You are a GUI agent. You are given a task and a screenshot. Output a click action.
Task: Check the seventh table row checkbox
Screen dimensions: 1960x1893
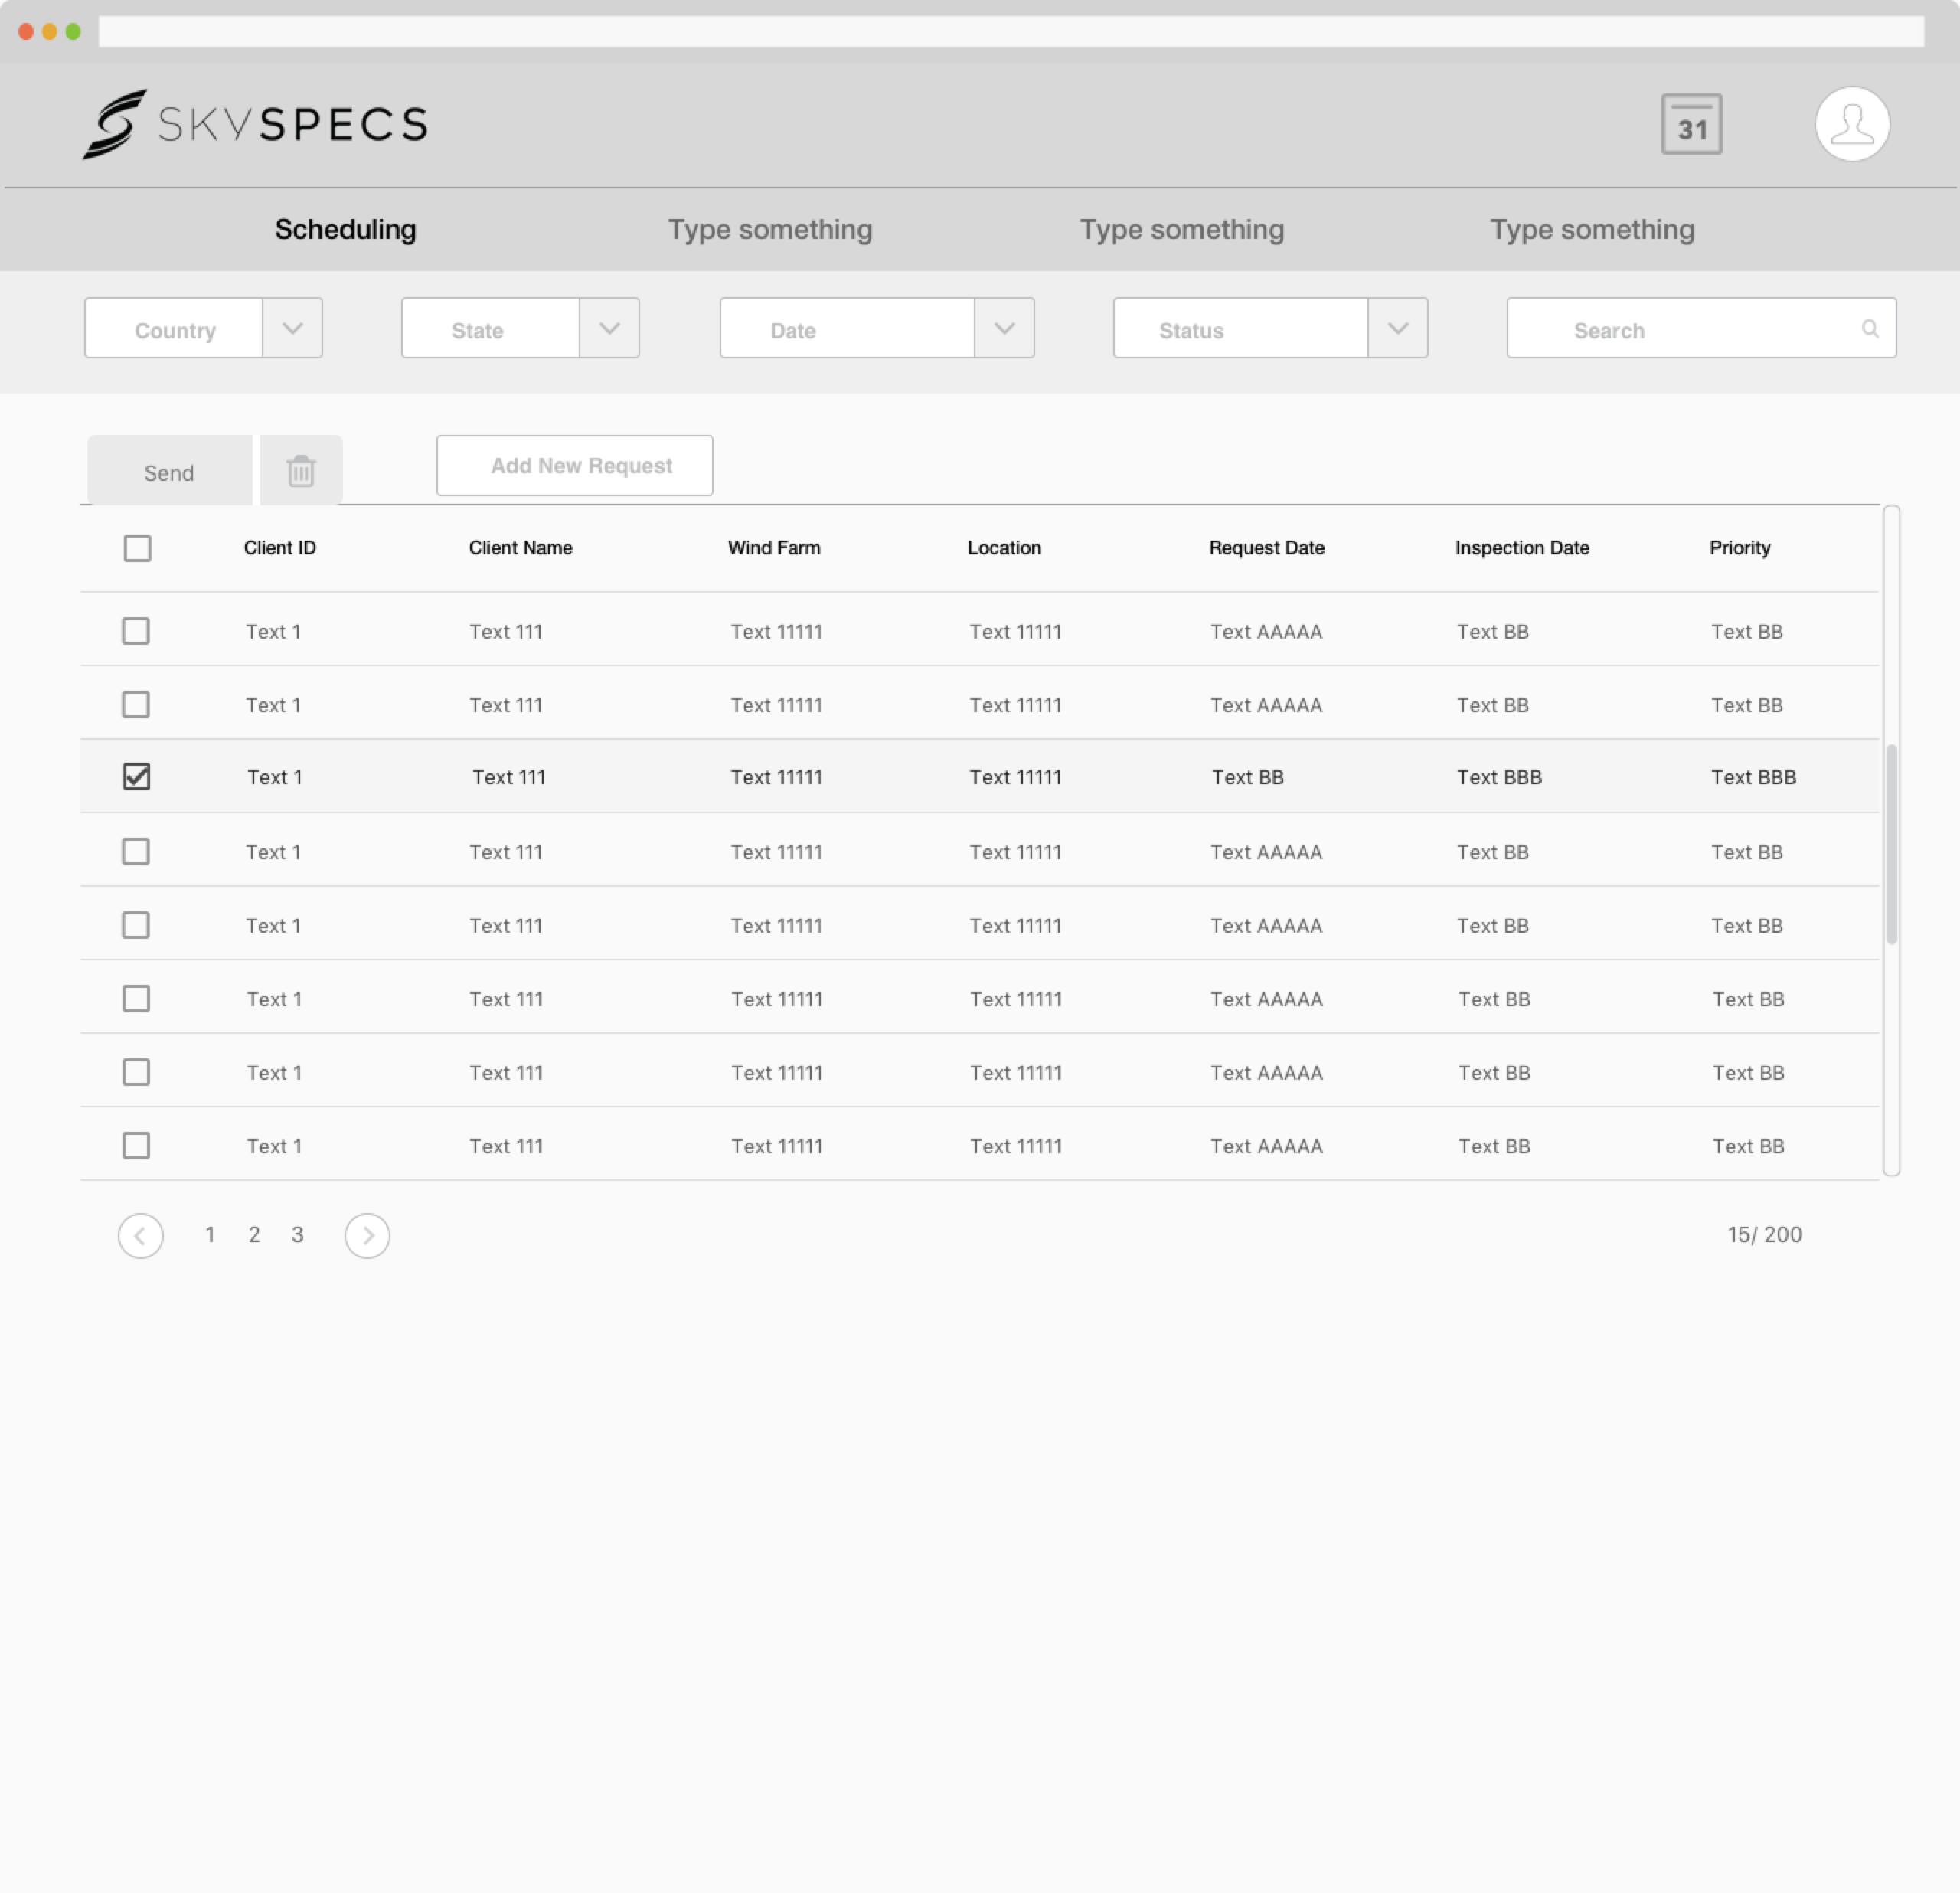(x=136, y=1072)
